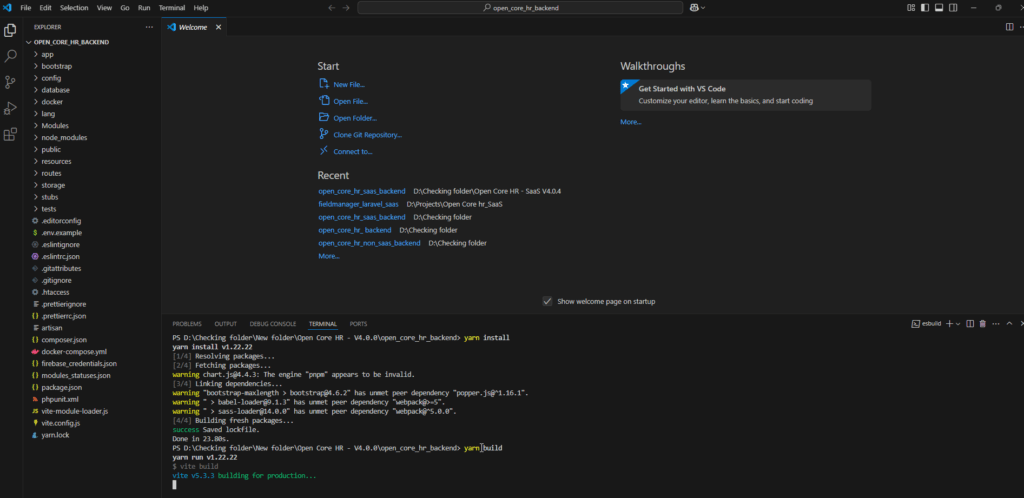The image size is (1024, 498).
Task: Go forward using the navigation arrow
Action: point(346,8)
